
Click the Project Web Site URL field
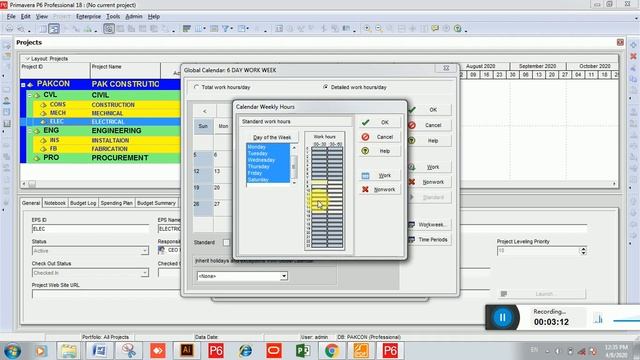(106, 294)
